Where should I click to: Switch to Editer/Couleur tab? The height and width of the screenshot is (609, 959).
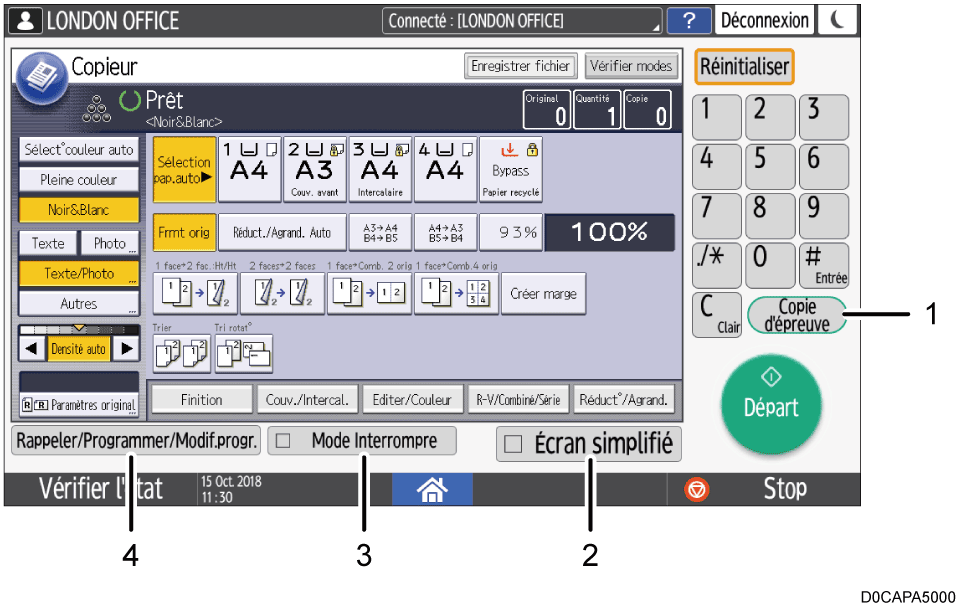tap(412, 399)
